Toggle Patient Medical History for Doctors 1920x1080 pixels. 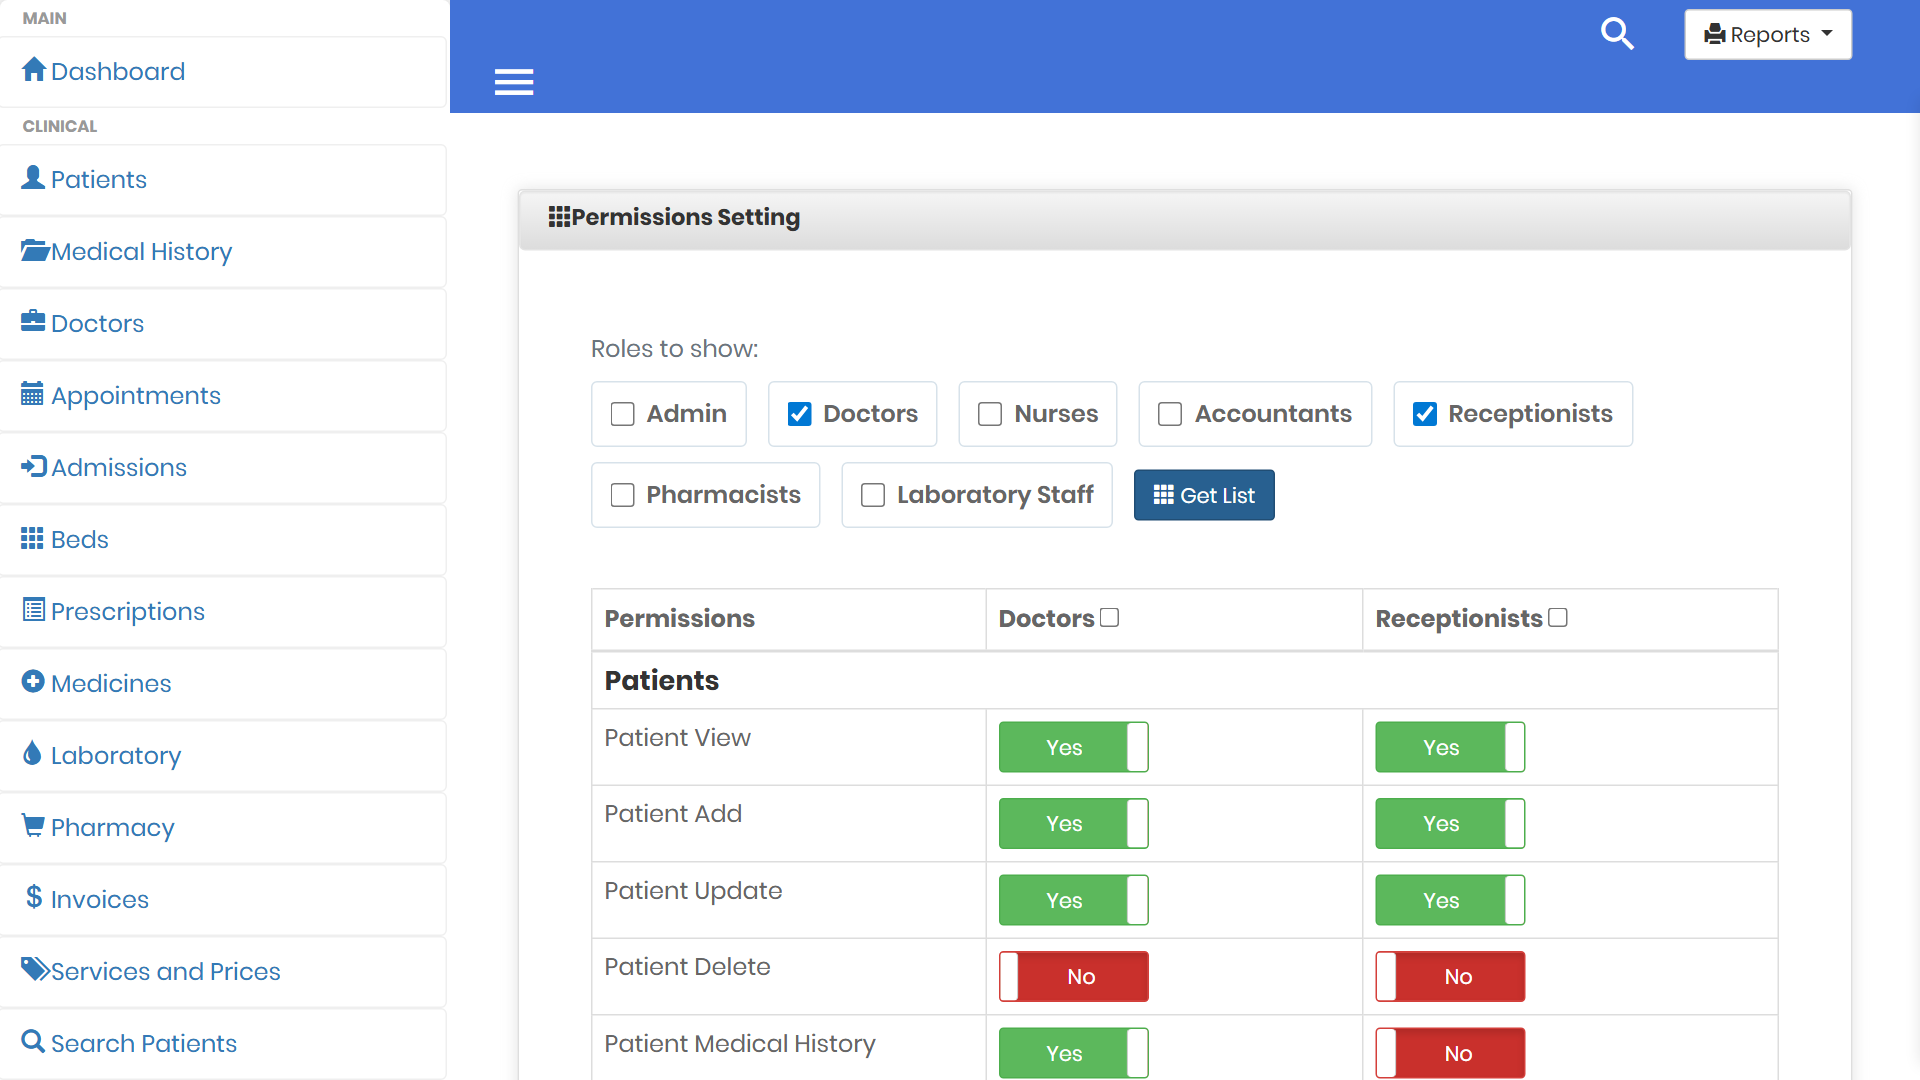click(x=1073, y=1053)
